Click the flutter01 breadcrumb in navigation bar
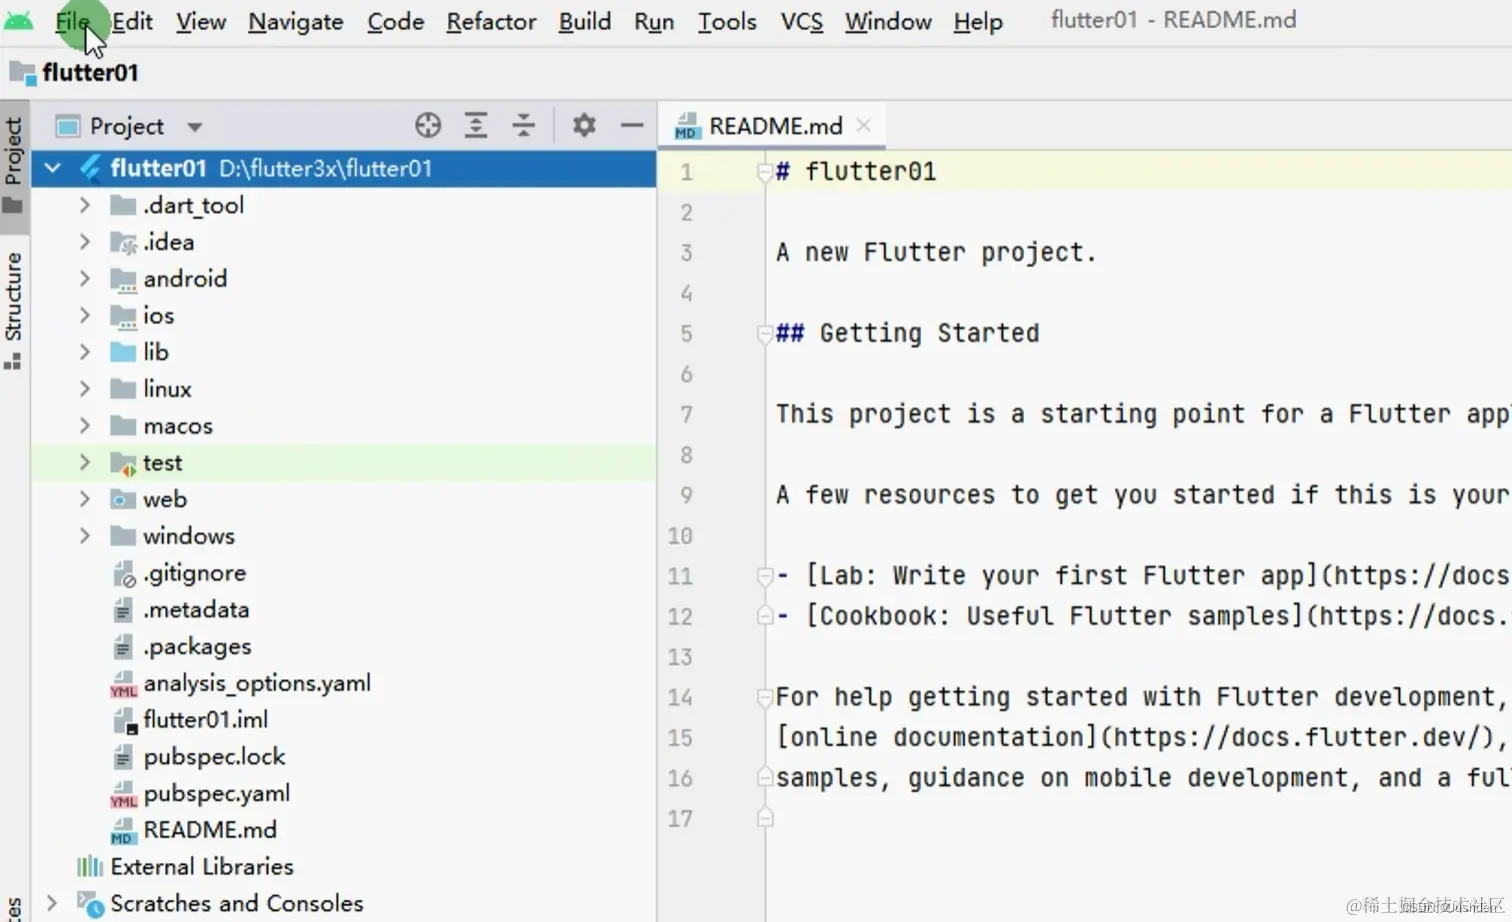1512x922 pixels. pyautogui.click(x=89, y=73)
